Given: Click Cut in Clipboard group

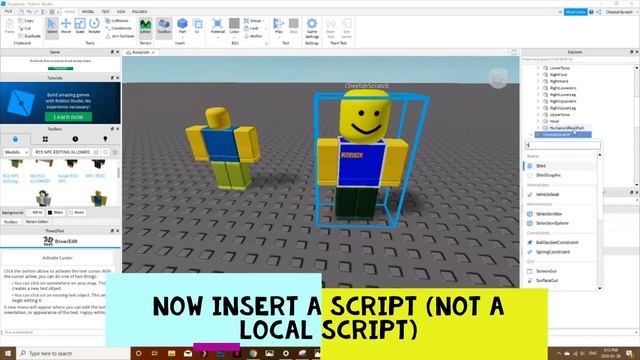Looking at the screenshot, I should 25,28.
